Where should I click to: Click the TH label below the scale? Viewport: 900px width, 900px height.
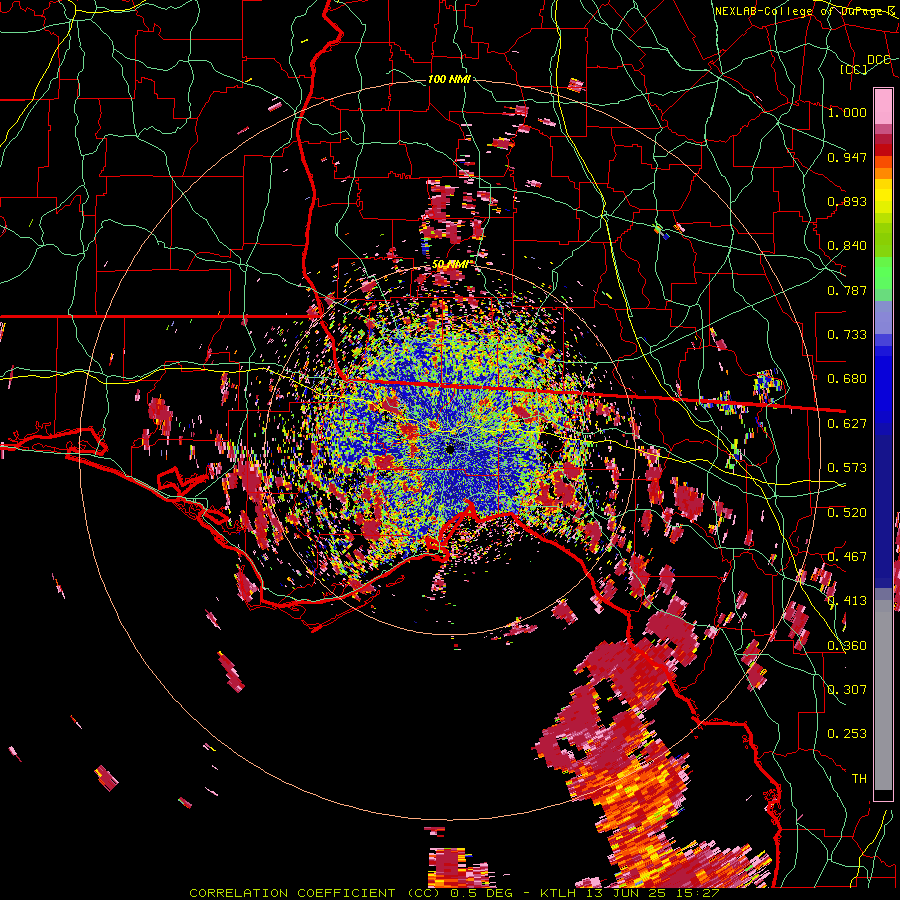coord(859,779)
